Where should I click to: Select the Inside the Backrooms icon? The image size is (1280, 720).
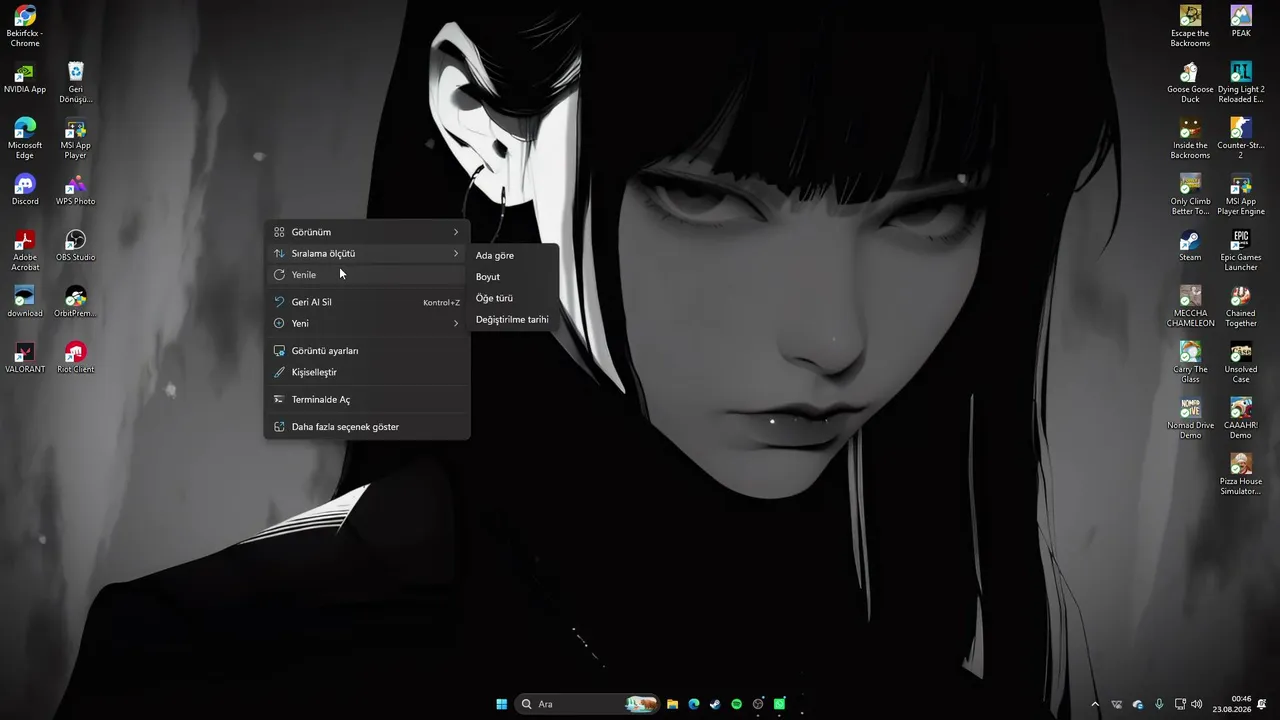click(x=1190, y=138)
